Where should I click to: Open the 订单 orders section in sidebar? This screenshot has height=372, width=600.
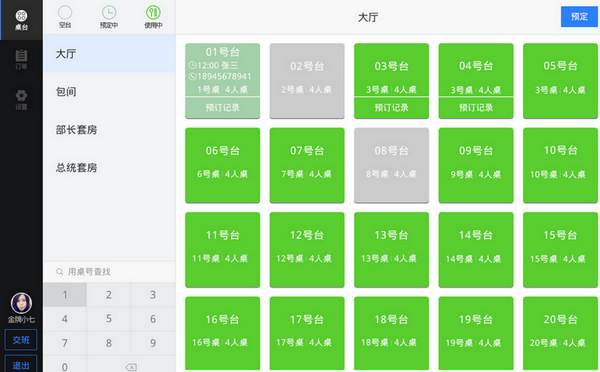[x=21, y=60]
